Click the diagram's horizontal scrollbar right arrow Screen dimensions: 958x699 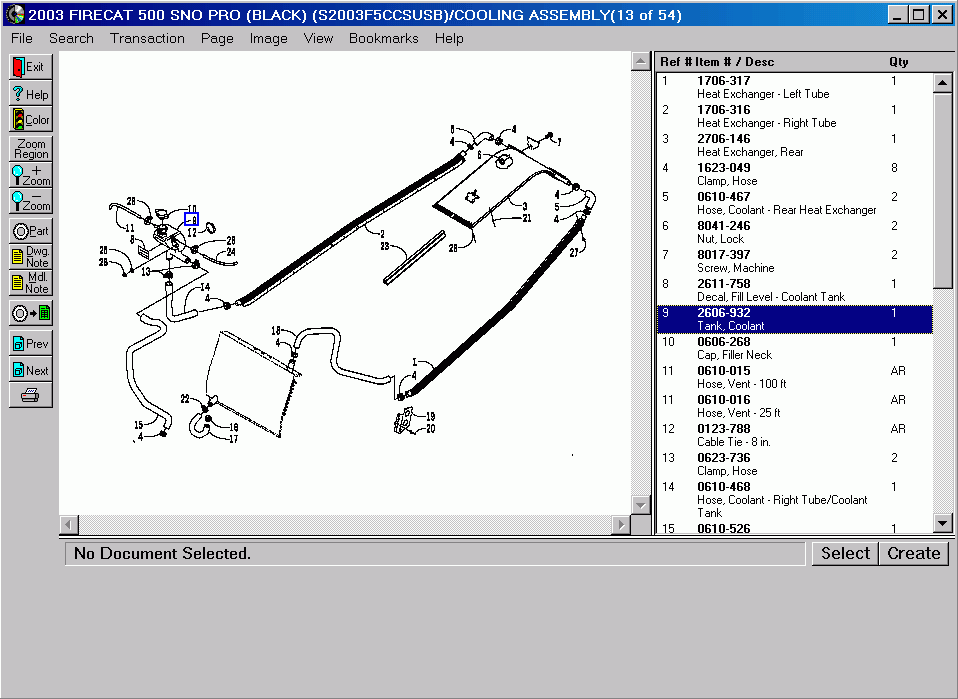click(621, 525)
